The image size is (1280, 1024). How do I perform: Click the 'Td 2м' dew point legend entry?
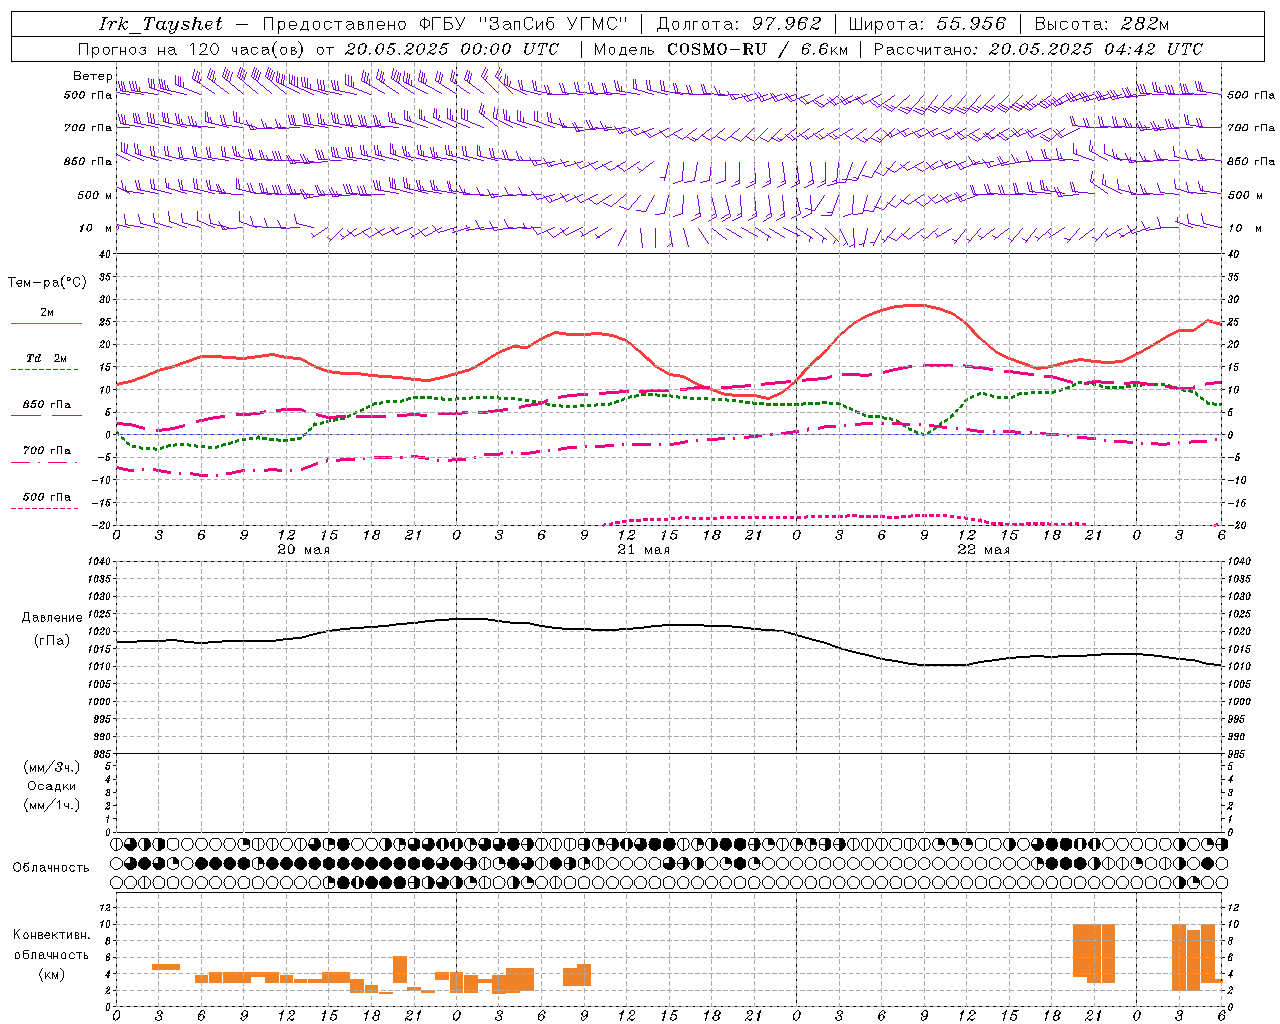point(46,358)
